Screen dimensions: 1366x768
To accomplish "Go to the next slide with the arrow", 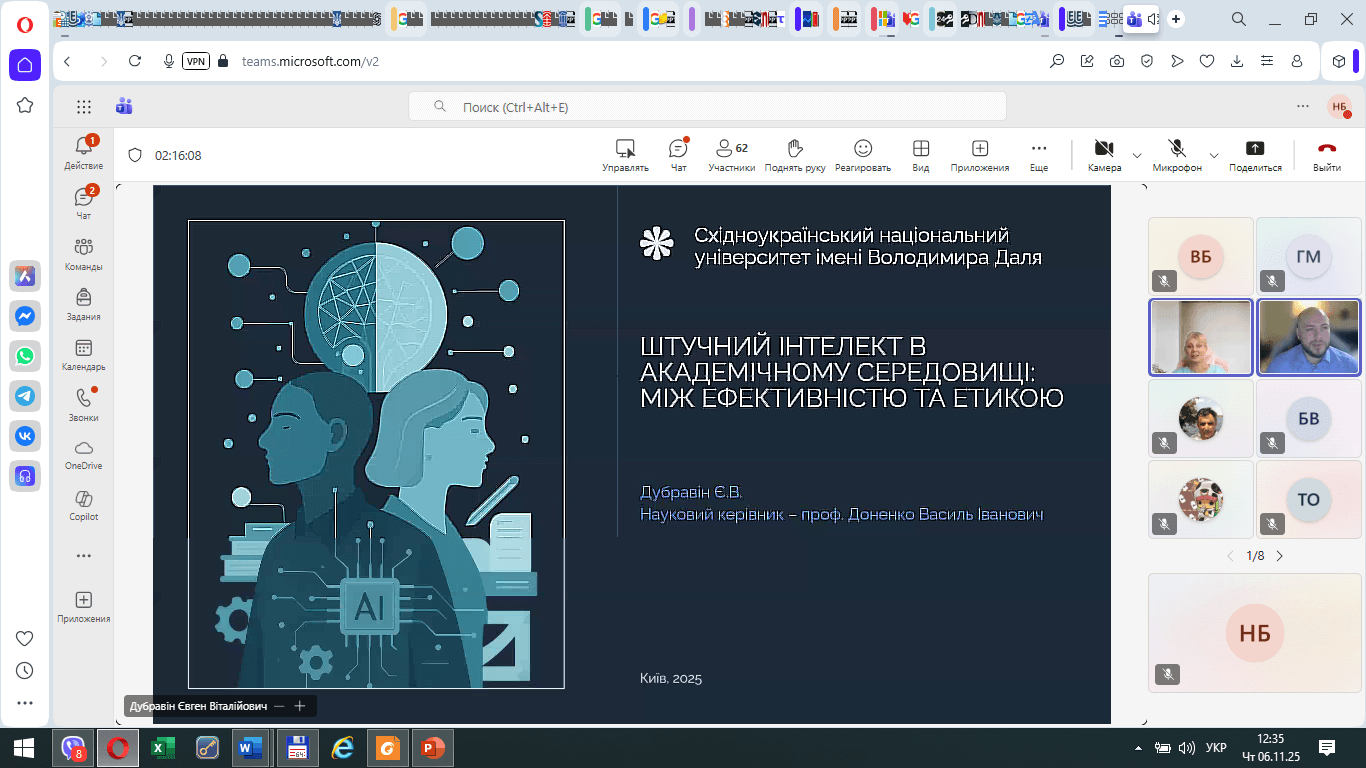I will (1281, 555).
